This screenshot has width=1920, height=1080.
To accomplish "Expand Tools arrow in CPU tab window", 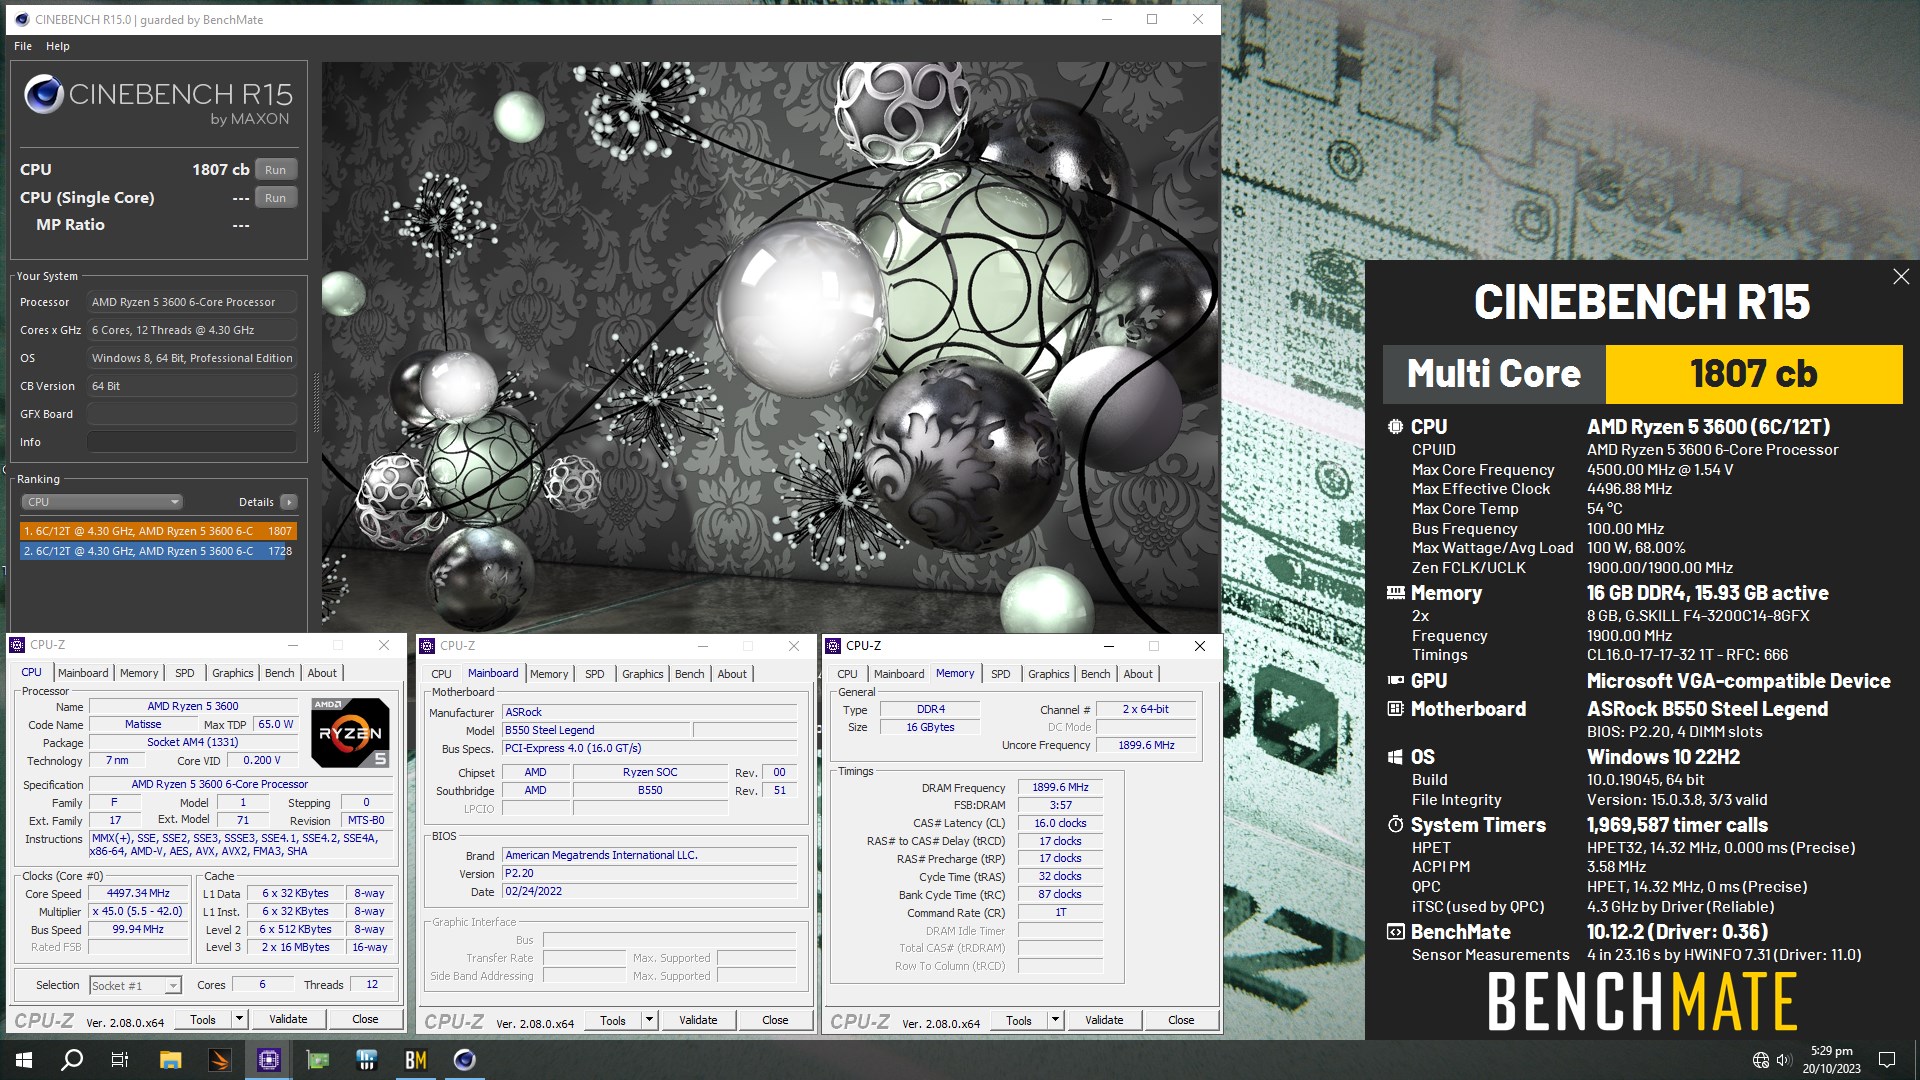I will pyautogui.click(x=239, y=1020).
